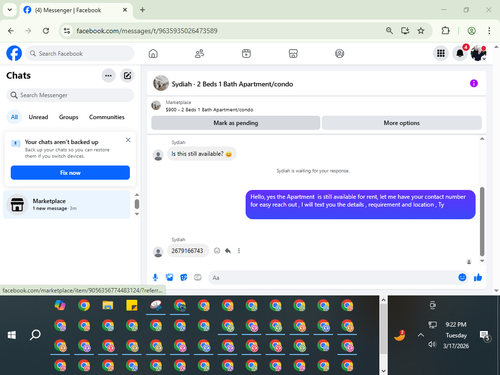Open File Explorer from taskbar
The image size is (500, 375).
pos(108,305)
